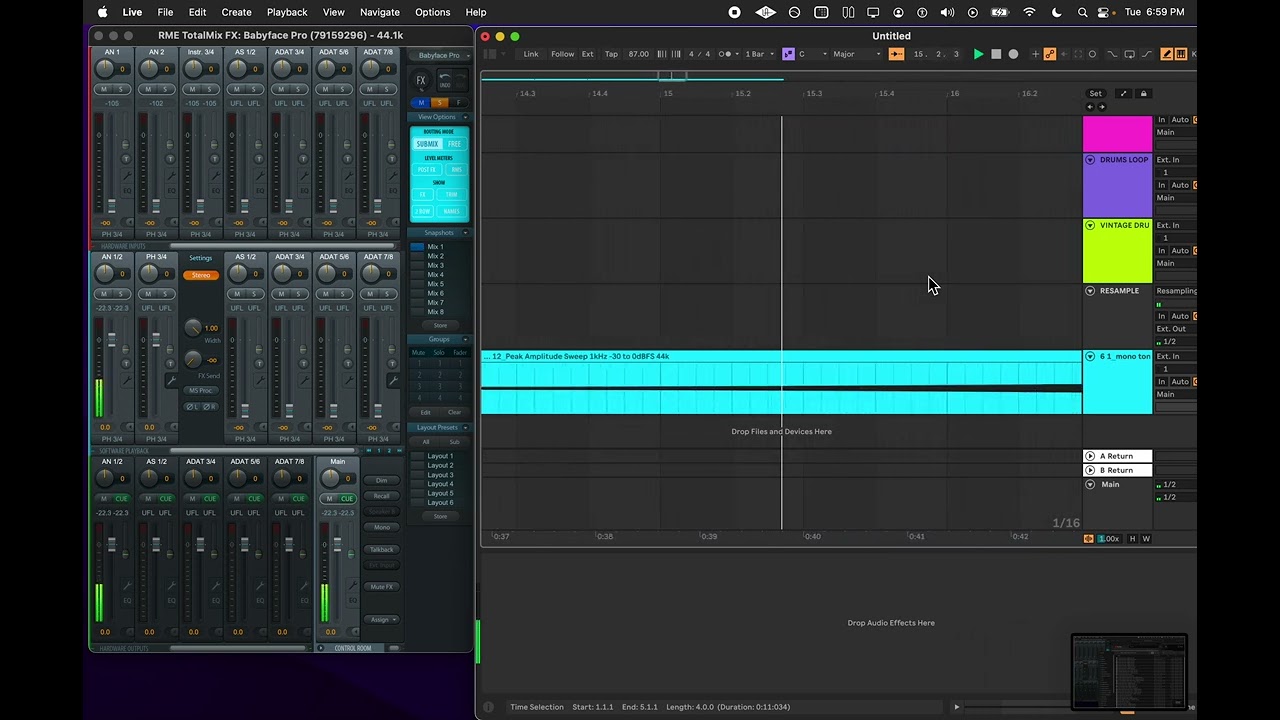Viewport: 1280px width, 720px height.
Task: Select FREE routing mode
Action: pyautogui.click(x=455, y=144)
